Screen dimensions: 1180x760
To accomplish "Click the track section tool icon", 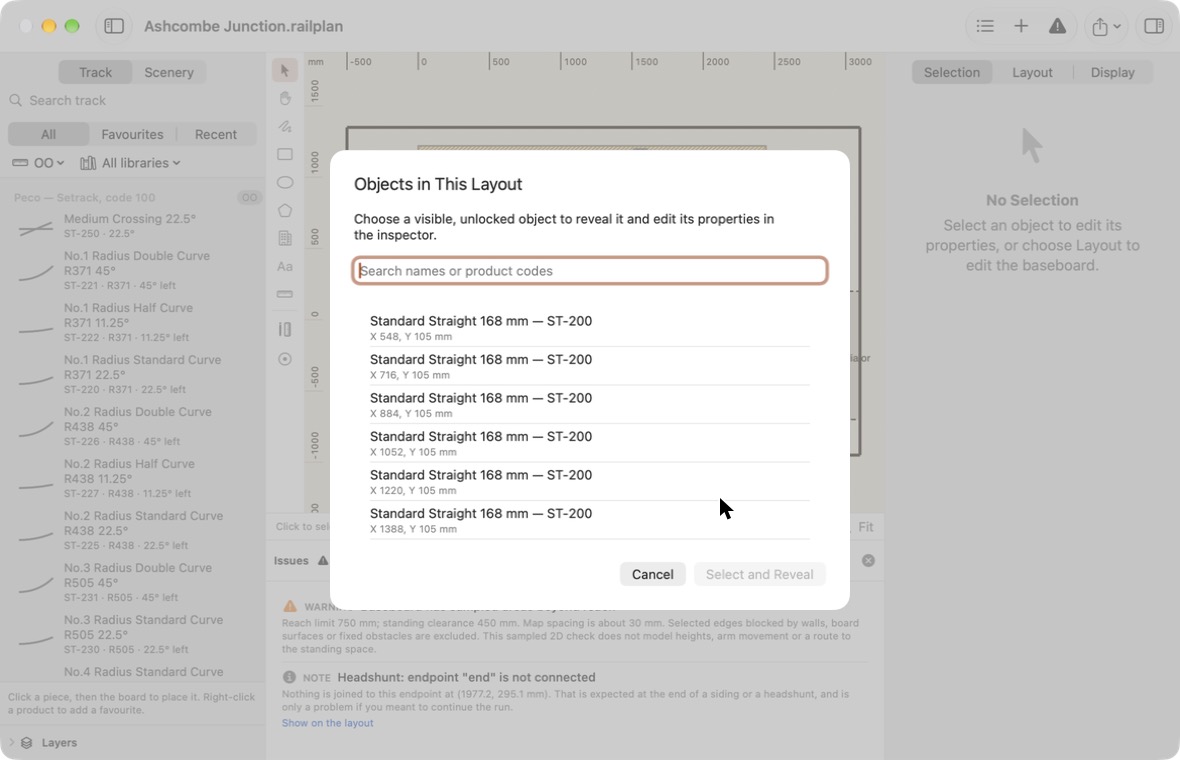I will click(284, 329).
